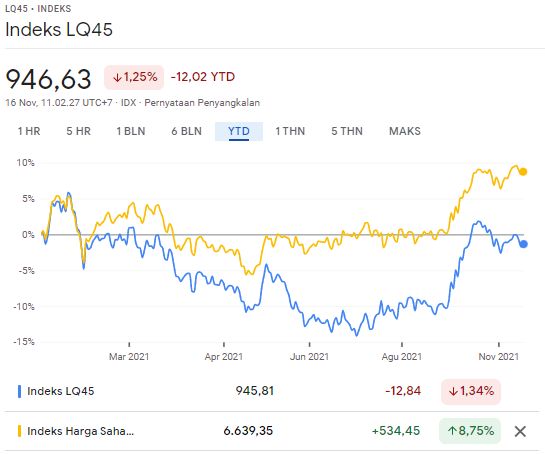
Task: Click the Indeks Harga Saha... row label
Action: coord(80,431)
